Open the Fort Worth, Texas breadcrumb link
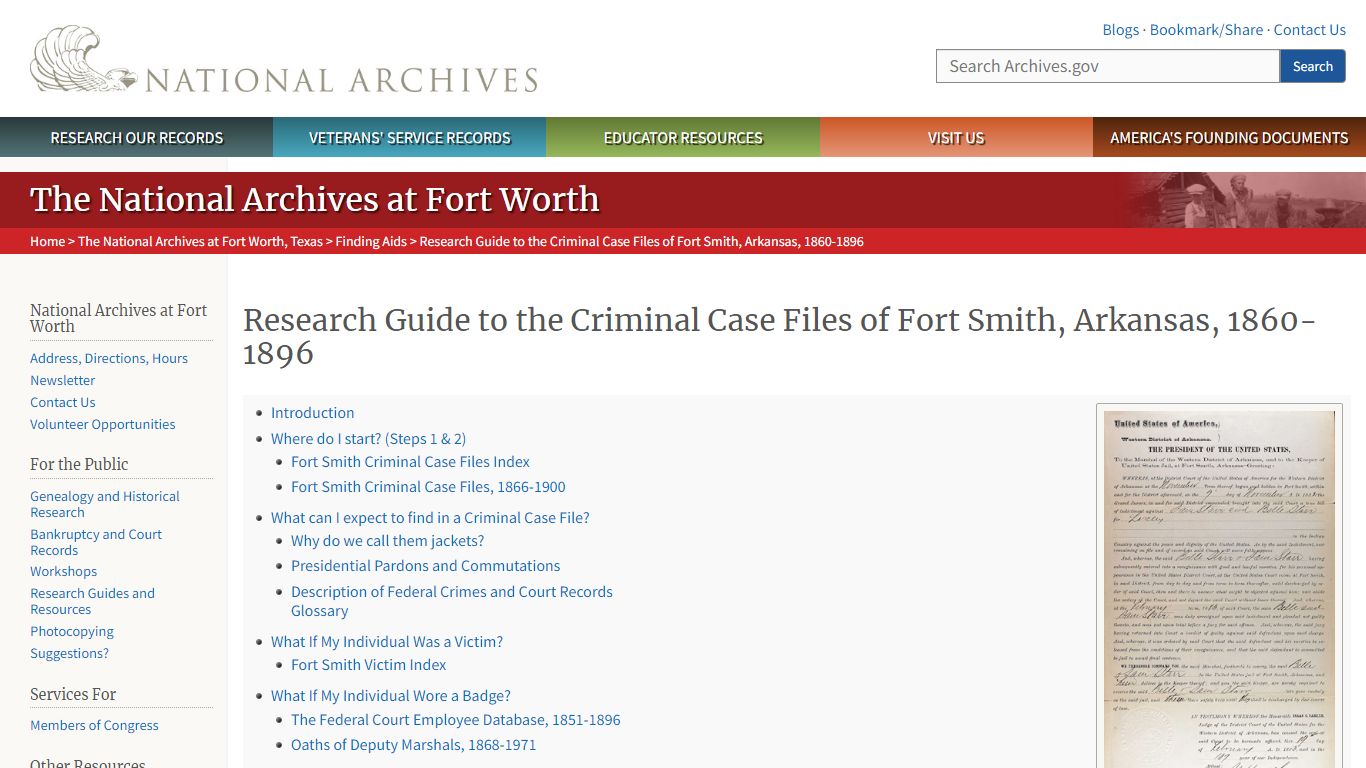The height and width of the screenshot is (768, 1366). 201,241
